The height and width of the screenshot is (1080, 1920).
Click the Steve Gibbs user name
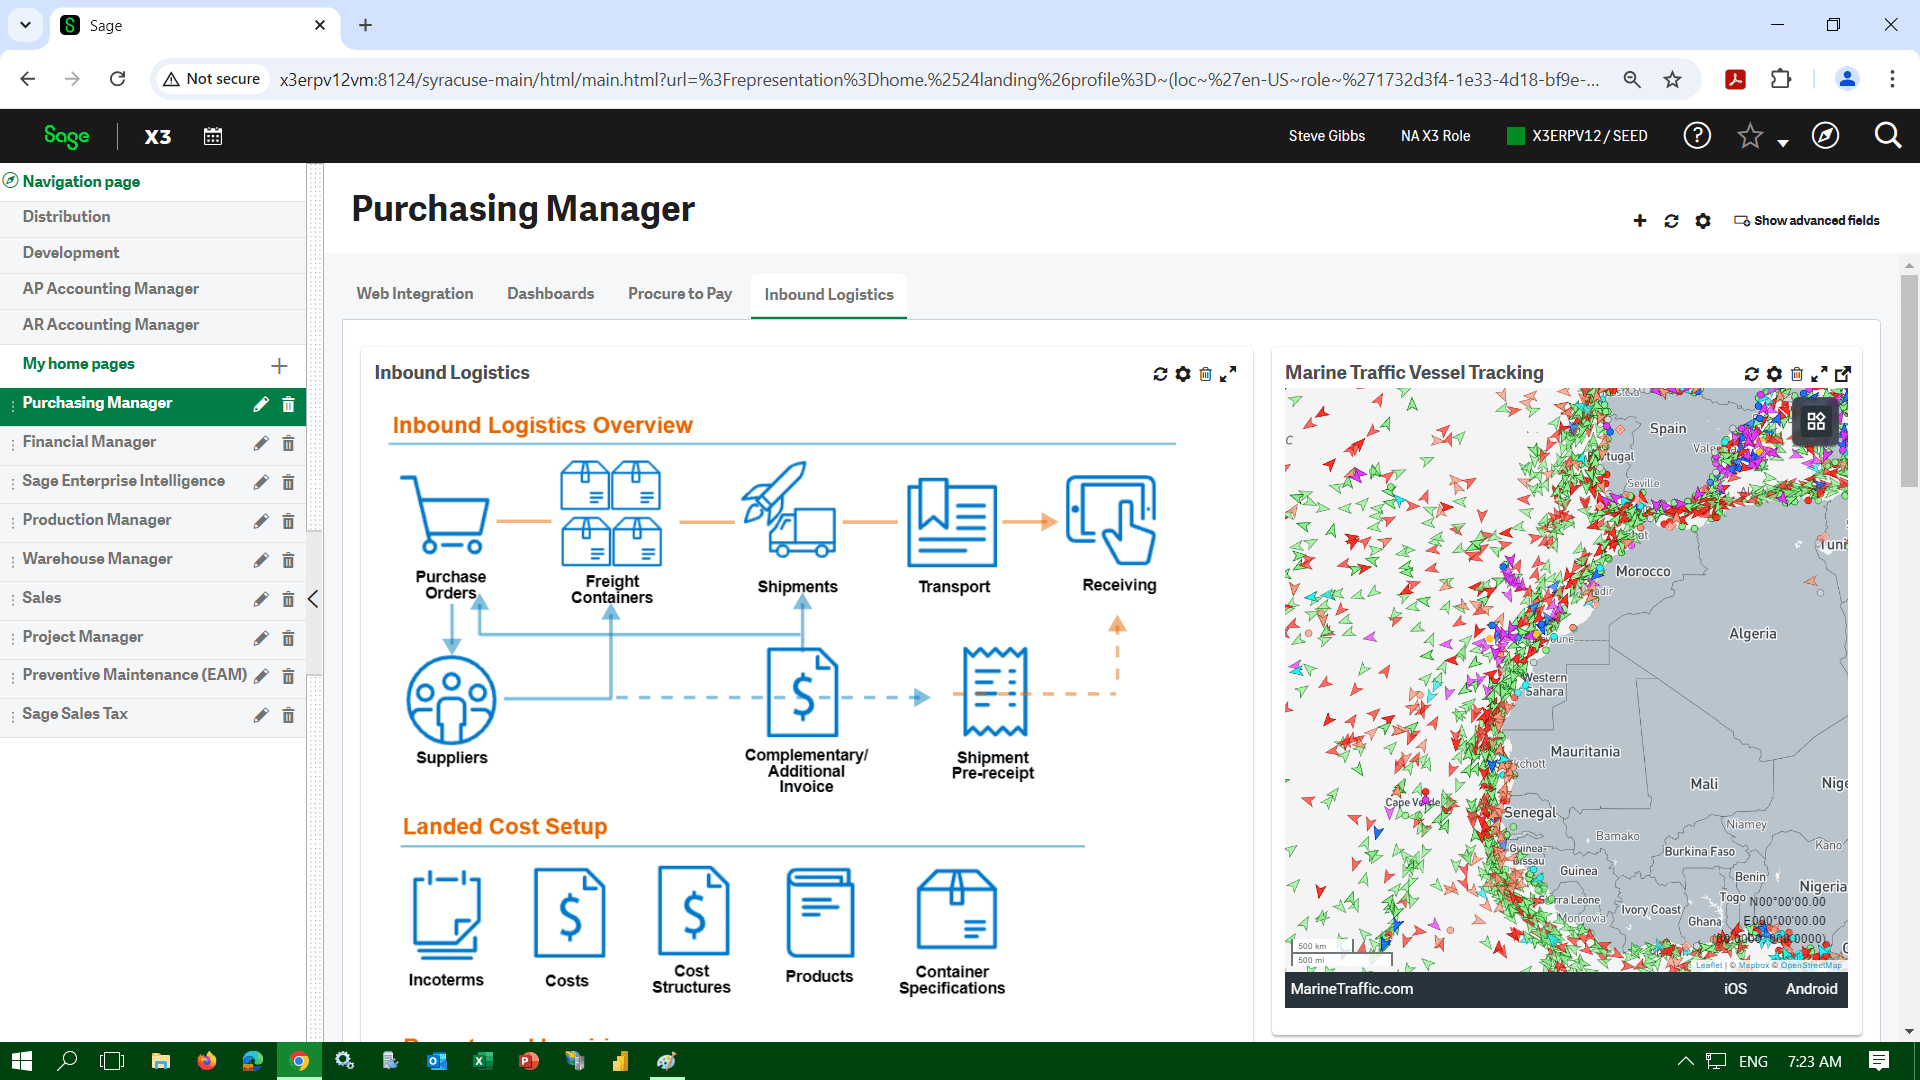point(1326,135)
